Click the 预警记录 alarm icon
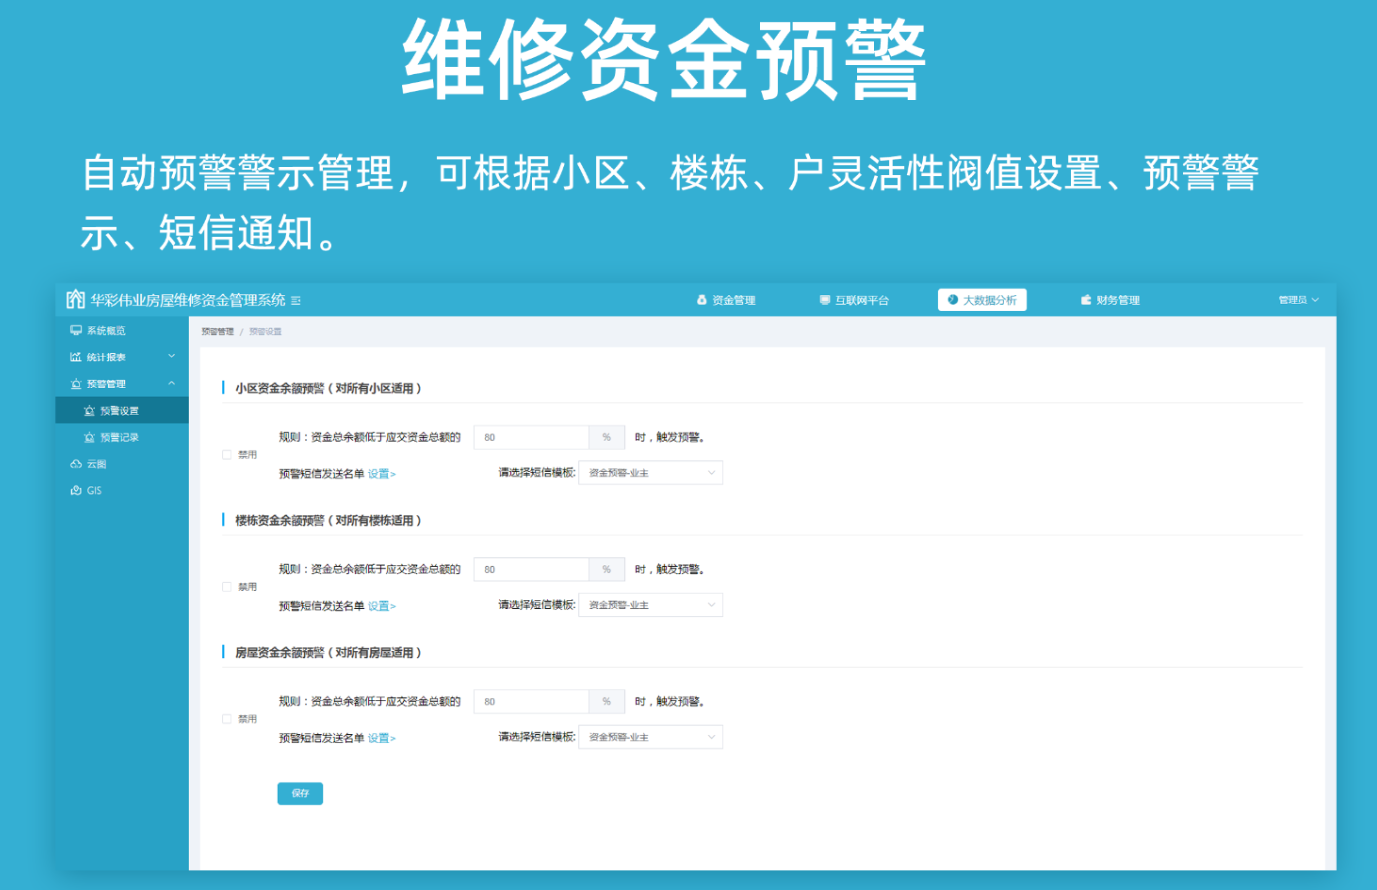1377x890 pixels. pos(89,437)
